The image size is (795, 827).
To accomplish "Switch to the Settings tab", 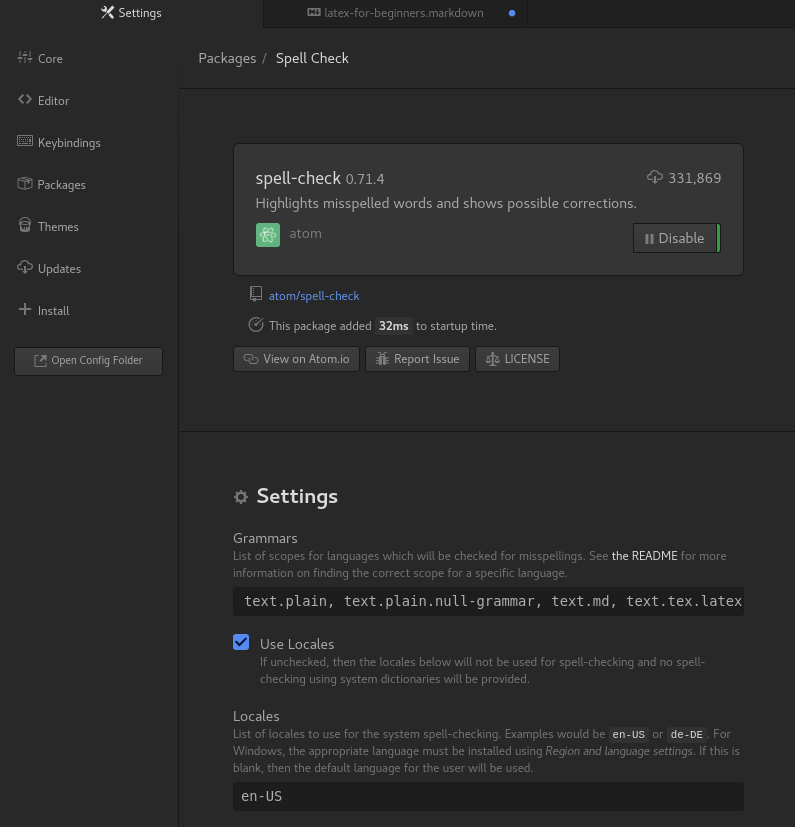I will pyautogui.click(x=131, y=13).
